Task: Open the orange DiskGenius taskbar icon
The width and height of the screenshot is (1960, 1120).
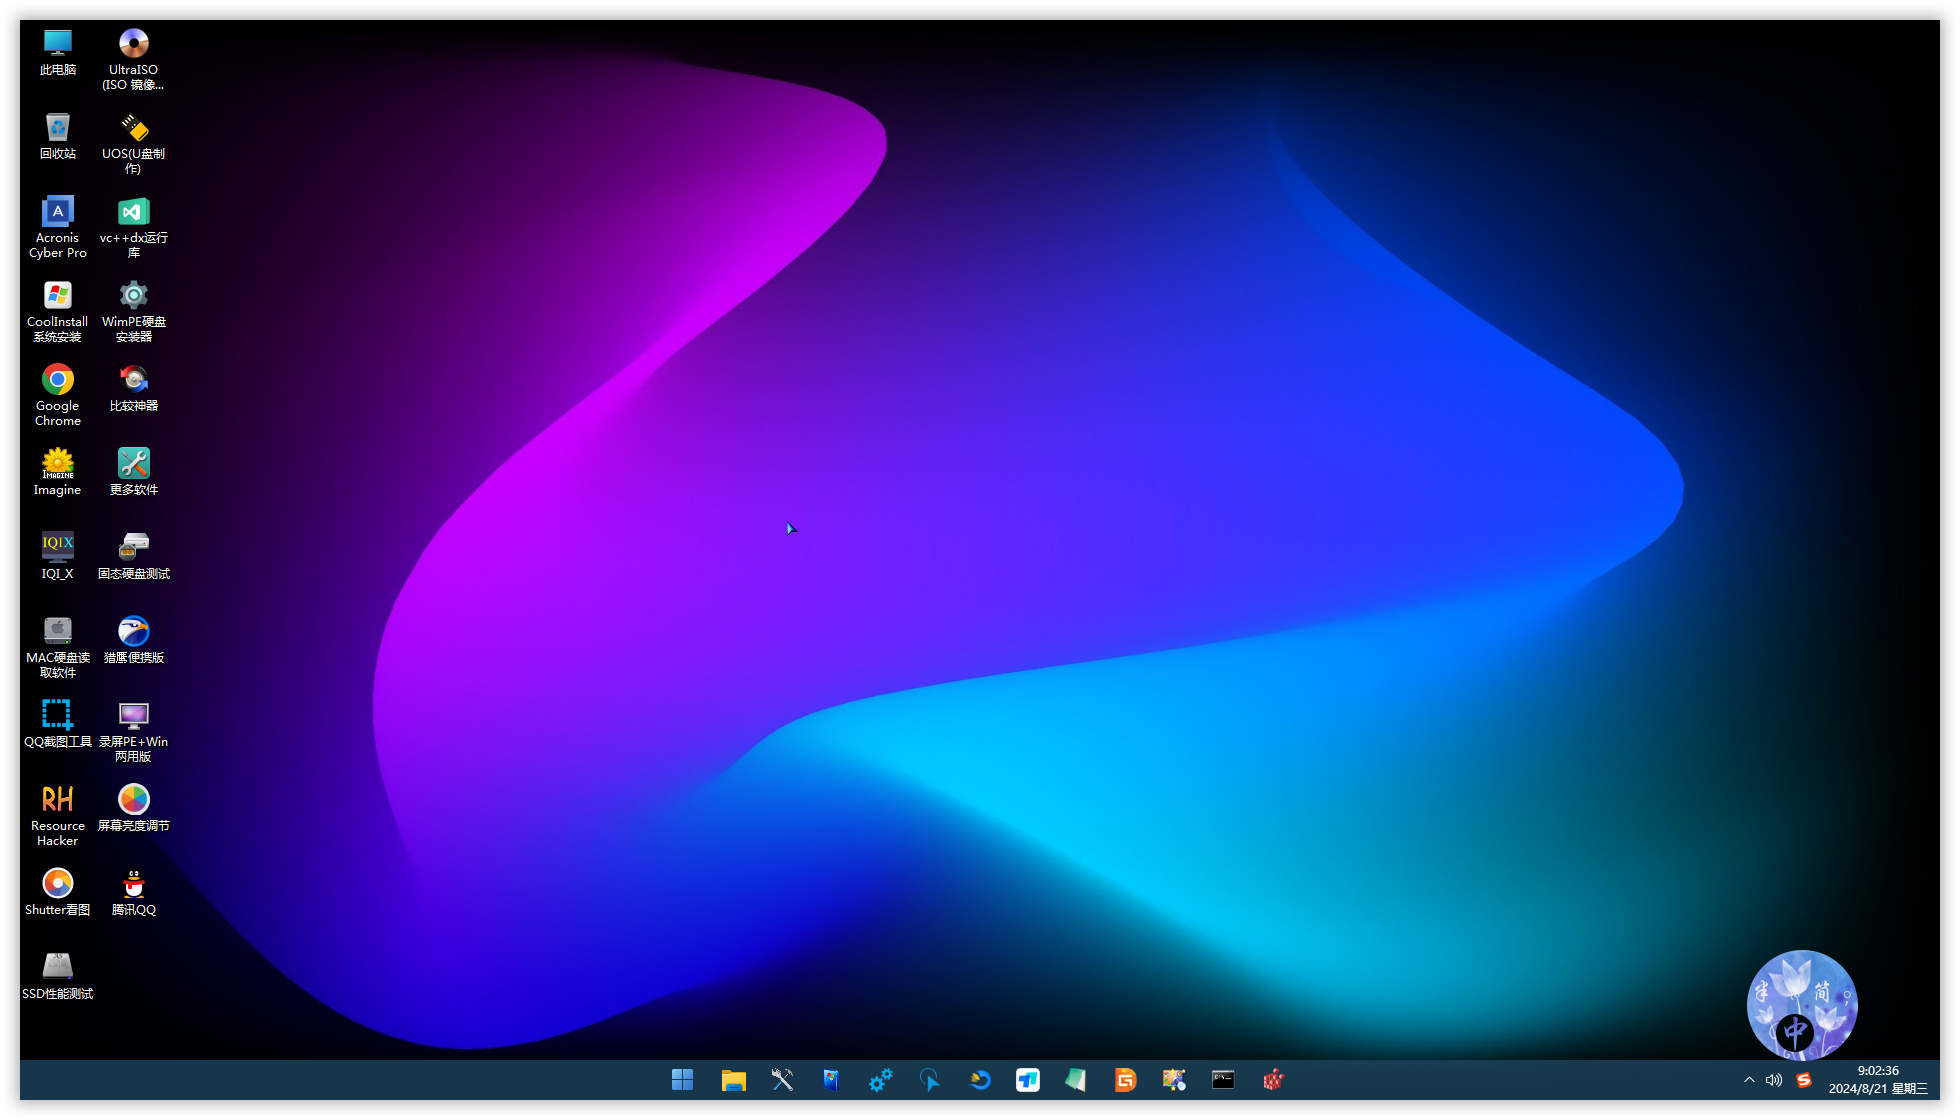Action: 1125,1080
